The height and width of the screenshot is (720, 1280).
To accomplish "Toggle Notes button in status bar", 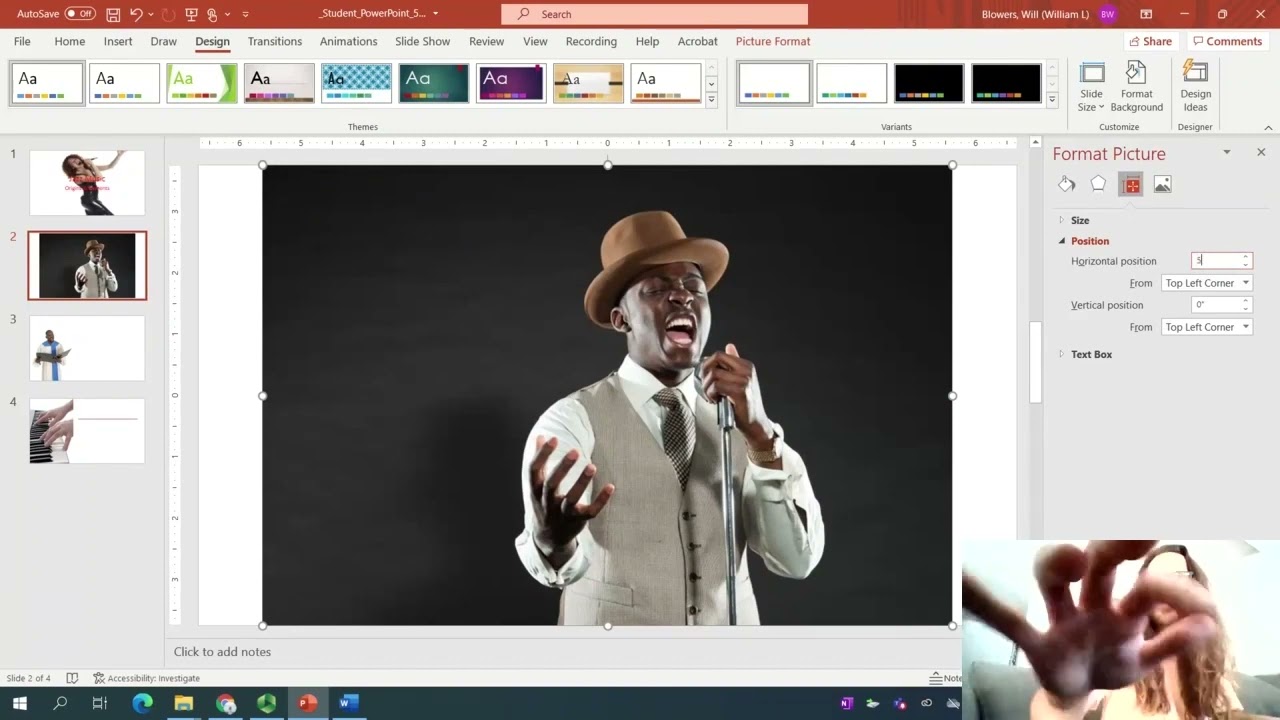I will point(945,678).
